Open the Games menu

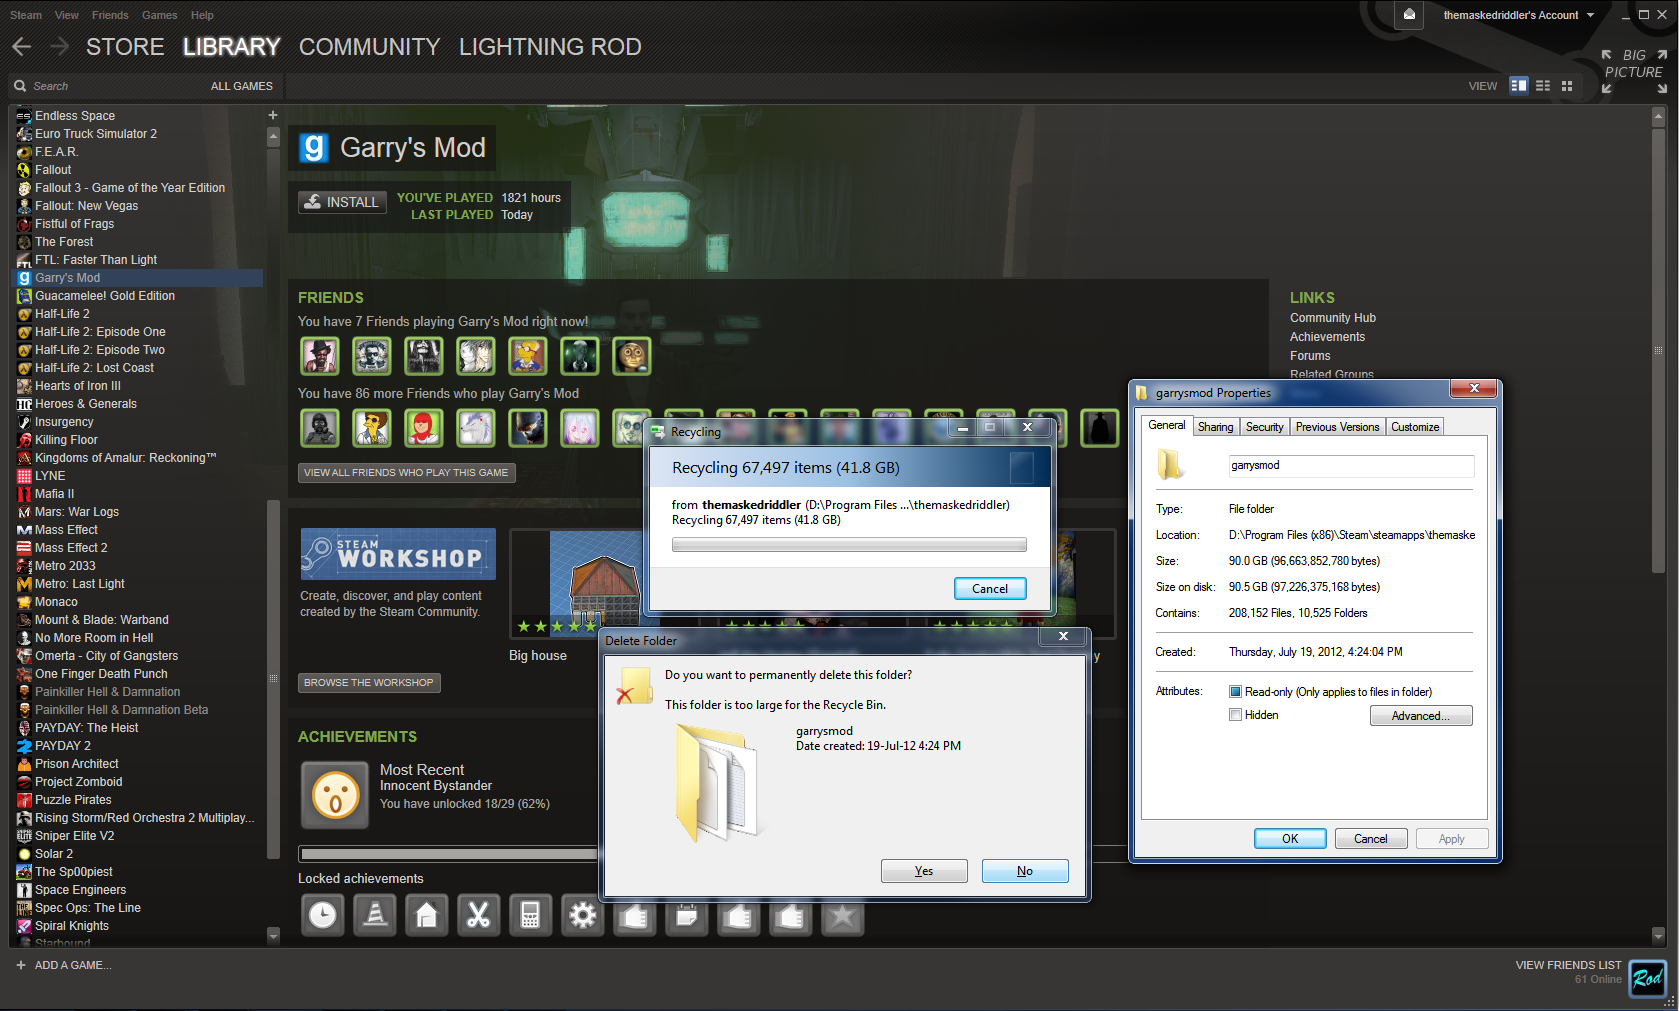[x=160, y=15]
